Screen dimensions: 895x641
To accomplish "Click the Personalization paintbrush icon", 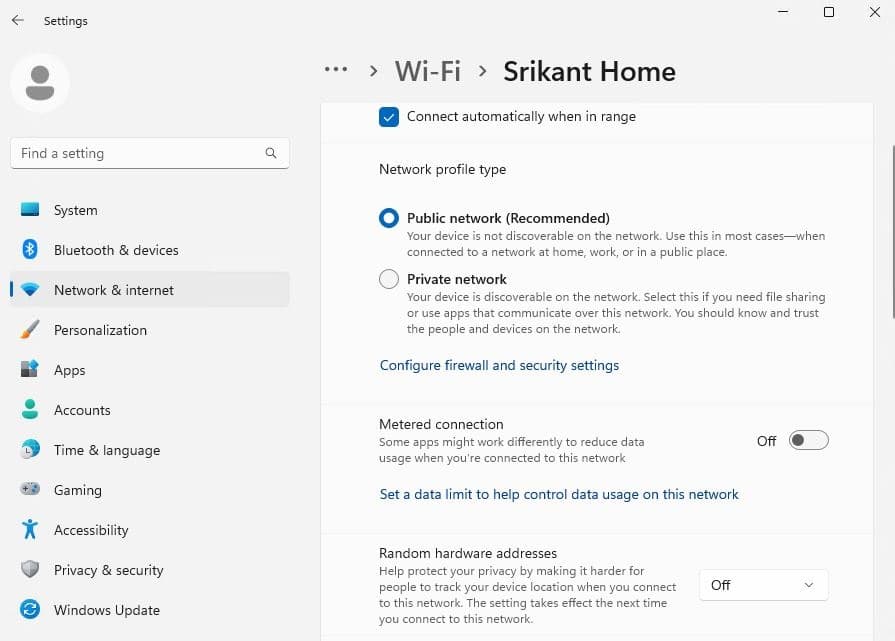I will pos(30,330).
